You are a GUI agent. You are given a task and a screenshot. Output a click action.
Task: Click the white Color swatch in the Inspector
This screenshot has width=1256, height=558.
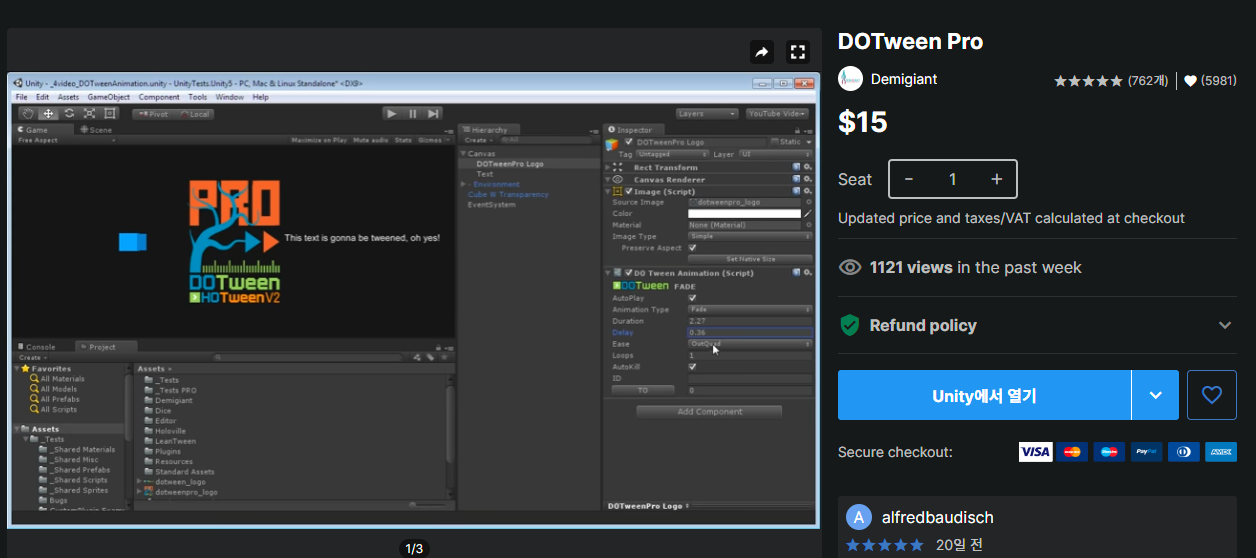tap(744, 213)
